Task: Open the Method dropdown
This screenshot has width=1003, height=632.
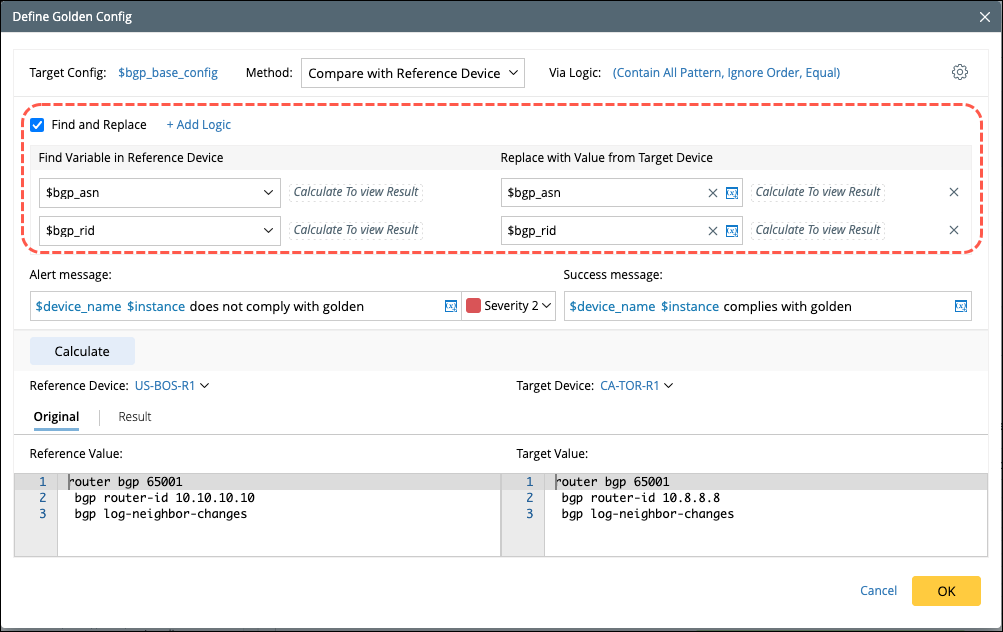Action: click(412, 73)
